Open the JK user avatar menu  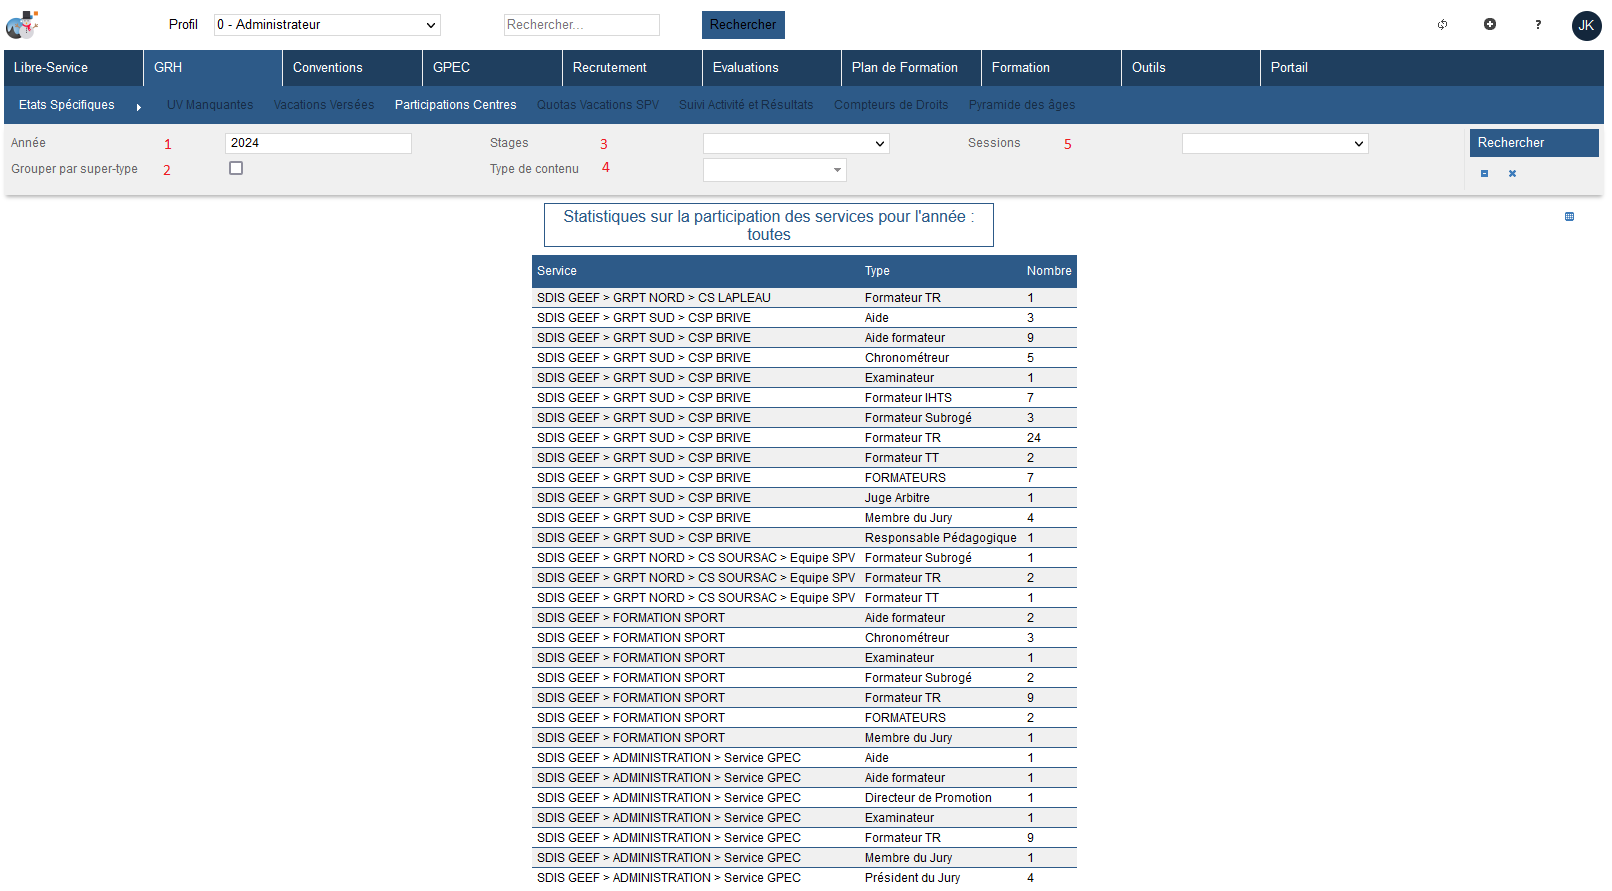tap(1586, 26)
